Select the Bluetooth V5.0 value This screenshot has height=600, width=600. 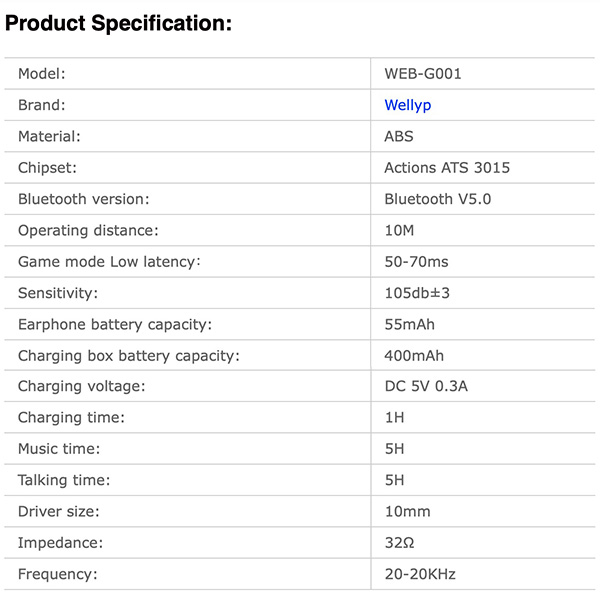click(437, 199)
